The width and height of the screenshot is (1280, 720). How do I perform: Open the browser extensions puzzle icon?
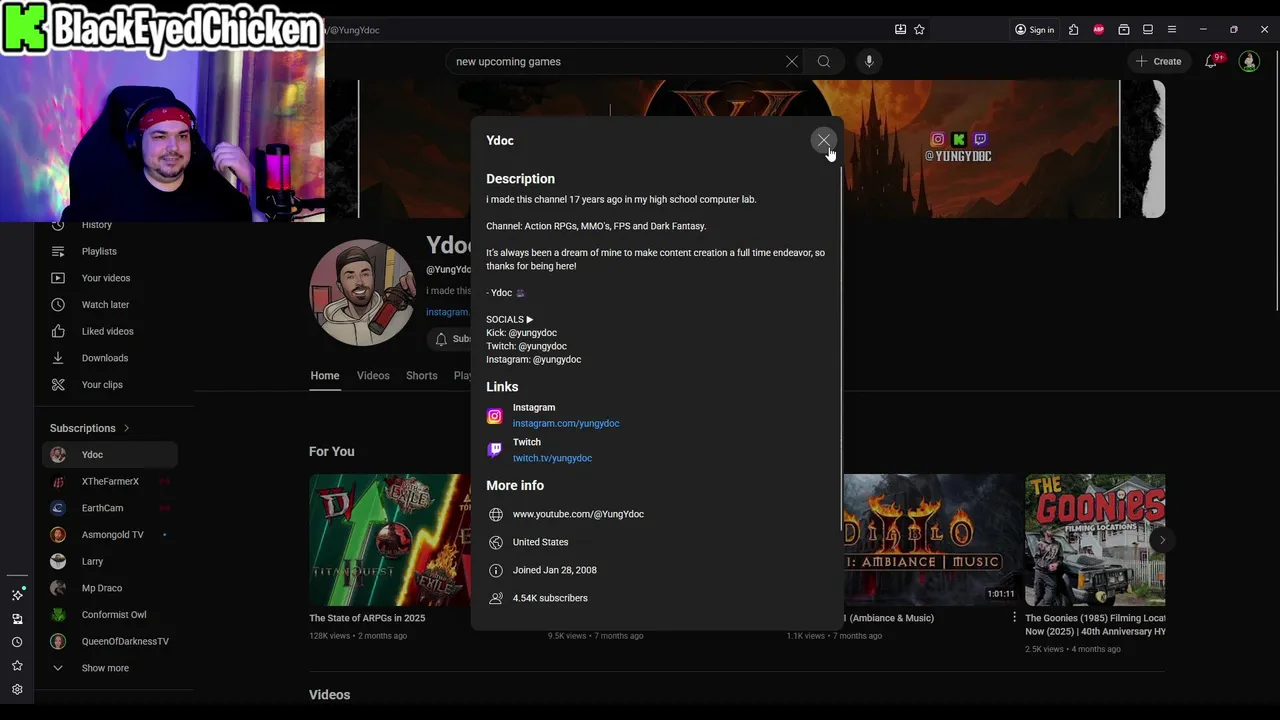(x=1073, y=30)
